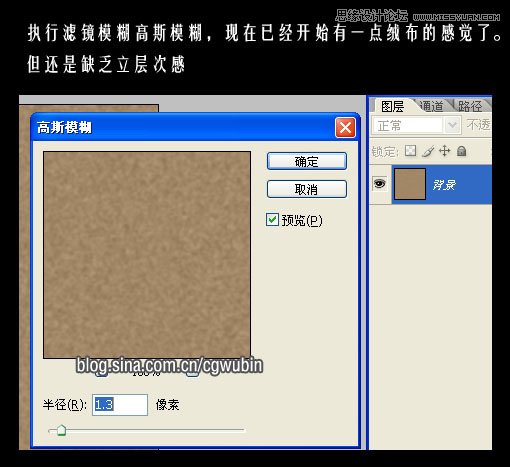Viewport: 510px width, 467px height.
Task: Toggle lock all padlock icon
Action: (462, 151)
